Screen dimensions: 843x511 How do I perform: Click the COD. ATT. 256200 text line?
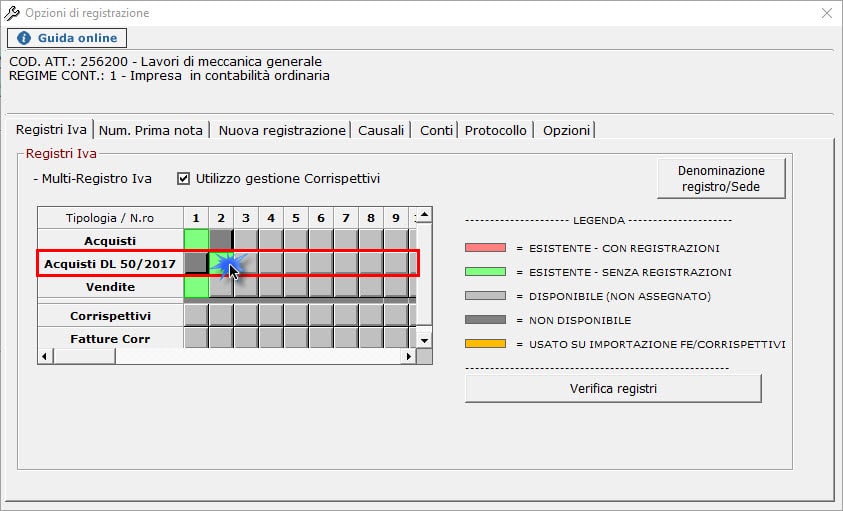(166, 61)
